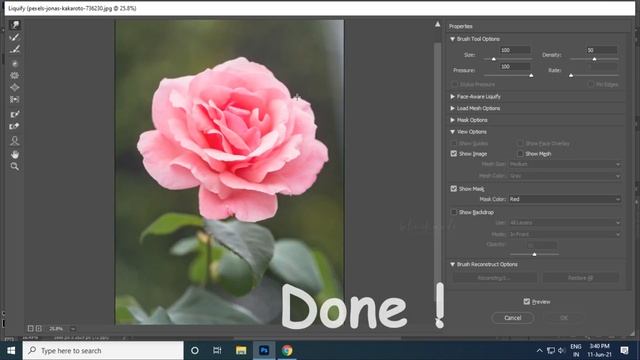This screenshot has height=360, width=640.
Task: Open the Mask Color dropdown
Action: [564, 199]
